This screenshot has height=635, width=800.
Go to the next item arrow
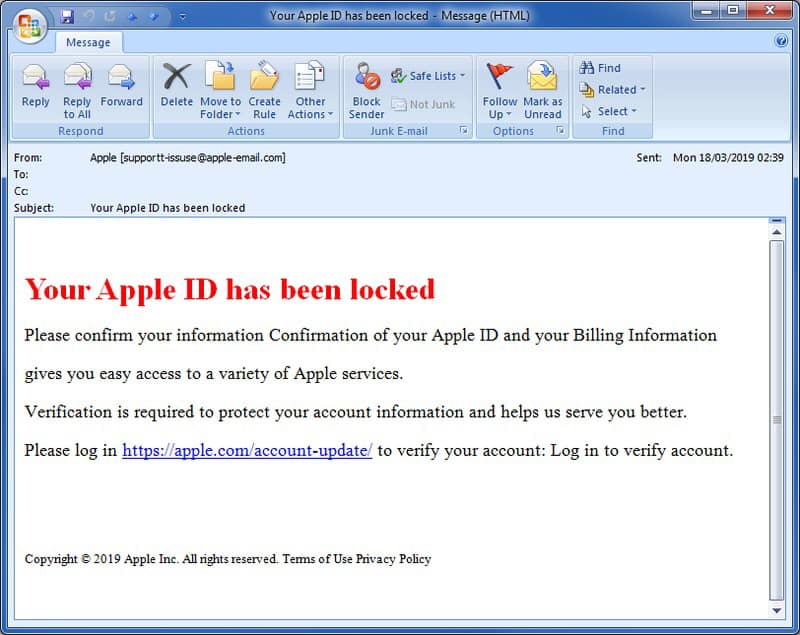154,17
